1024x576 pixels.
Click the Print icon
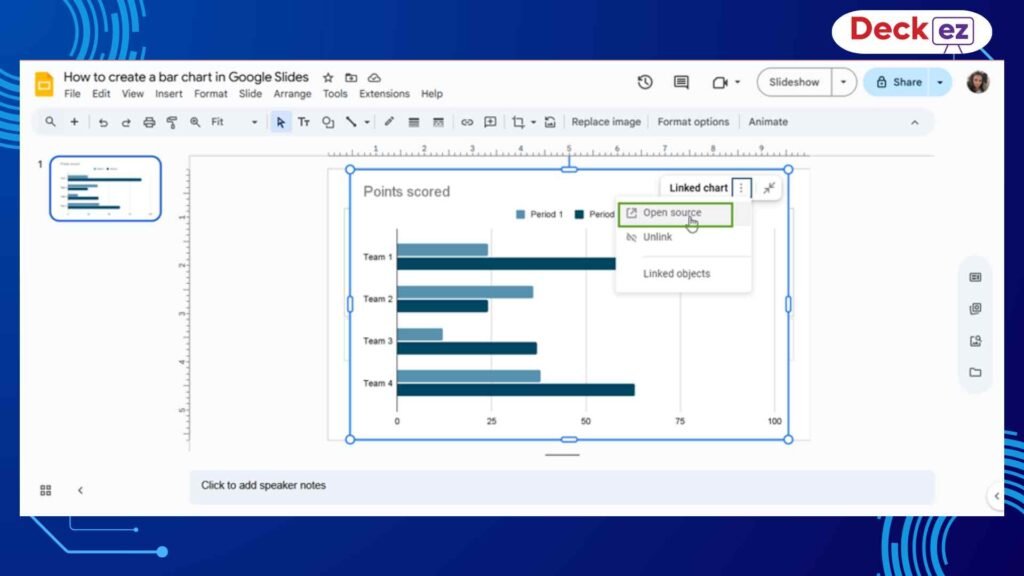149,122
